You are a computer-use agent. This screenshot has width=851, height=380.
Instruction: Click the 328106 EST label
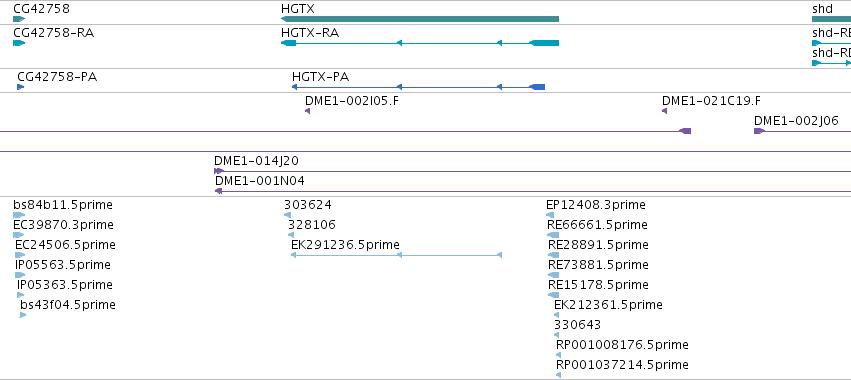pos(312,225)
